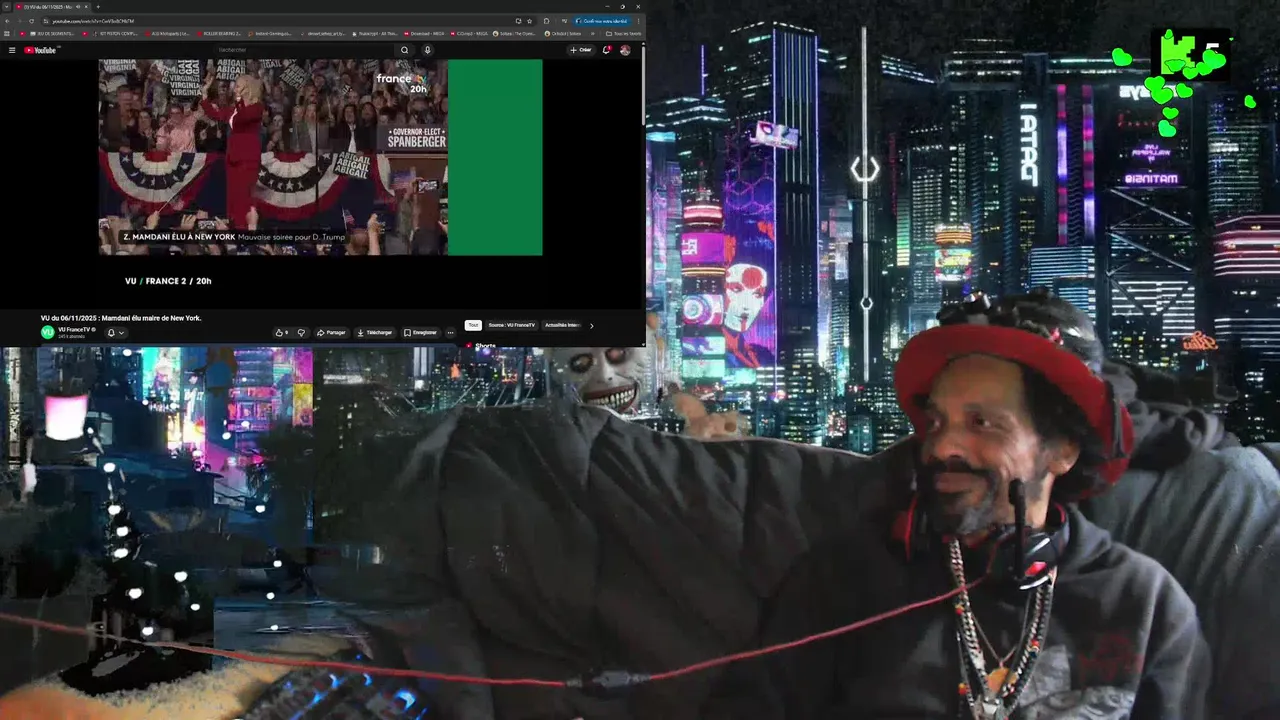Start voice search with the microphone icon
1280x720 pixels.
click(427, 50)
